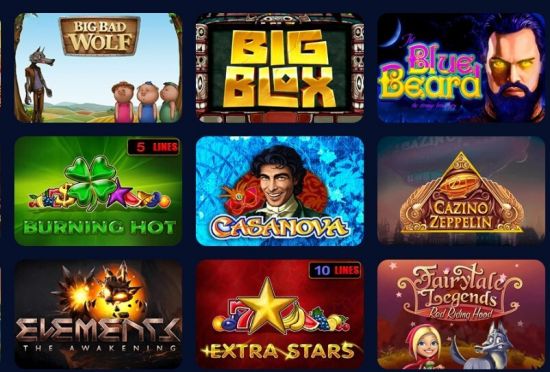The image size is (550, 372).
Task: Click the Big Bad Wolf wooden title sign
Action: tap(100, 36)
